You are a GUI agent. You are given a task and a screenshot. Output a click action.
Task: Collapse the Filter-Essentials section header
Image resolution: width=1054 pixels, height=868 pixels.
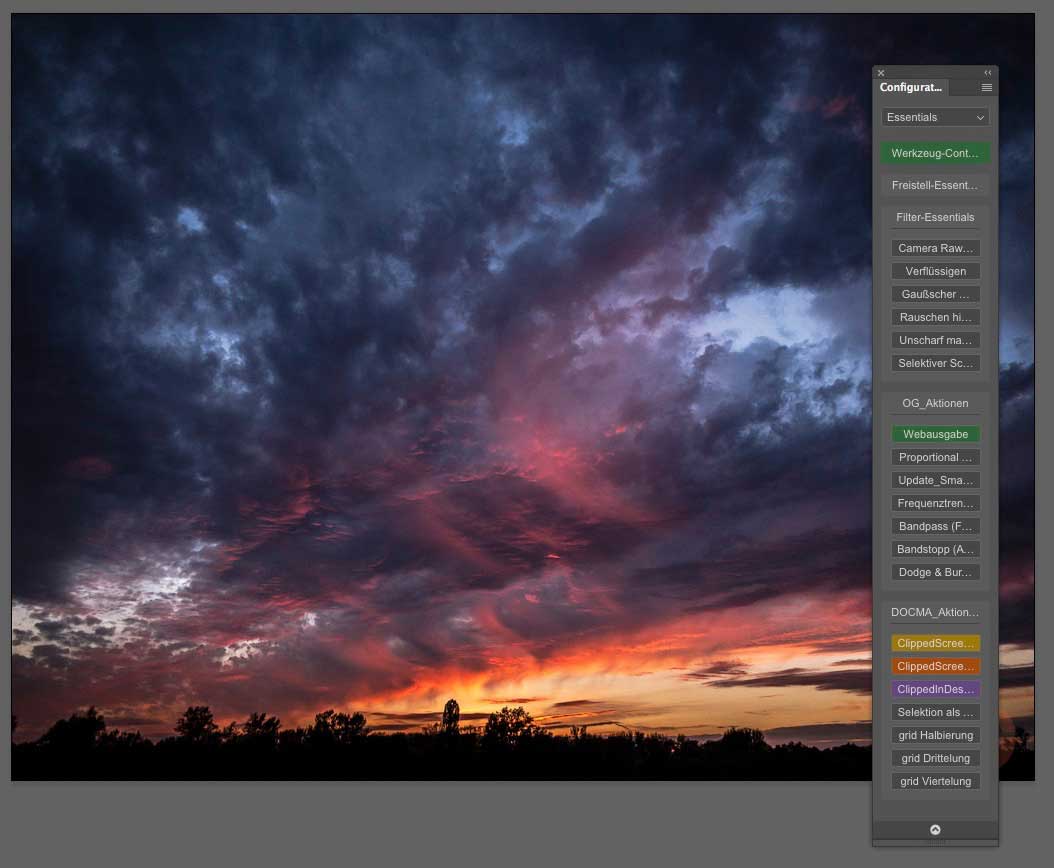(x=935, y=217)
